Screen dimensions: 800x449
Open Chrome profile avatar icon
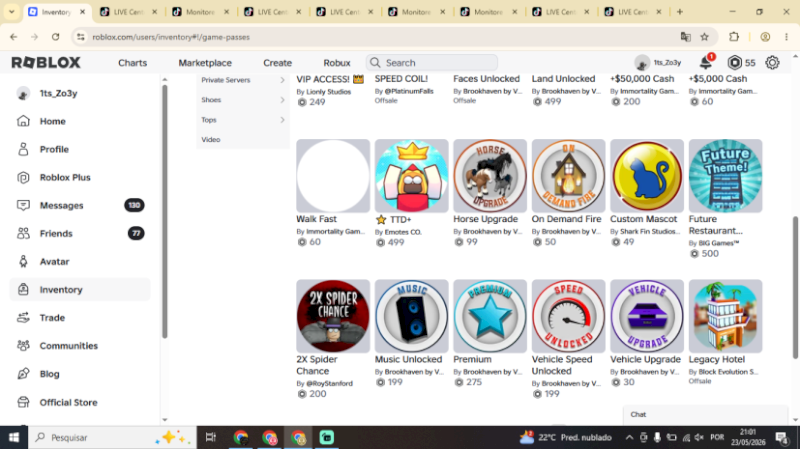pyautogui.click(x=765, y=37)
